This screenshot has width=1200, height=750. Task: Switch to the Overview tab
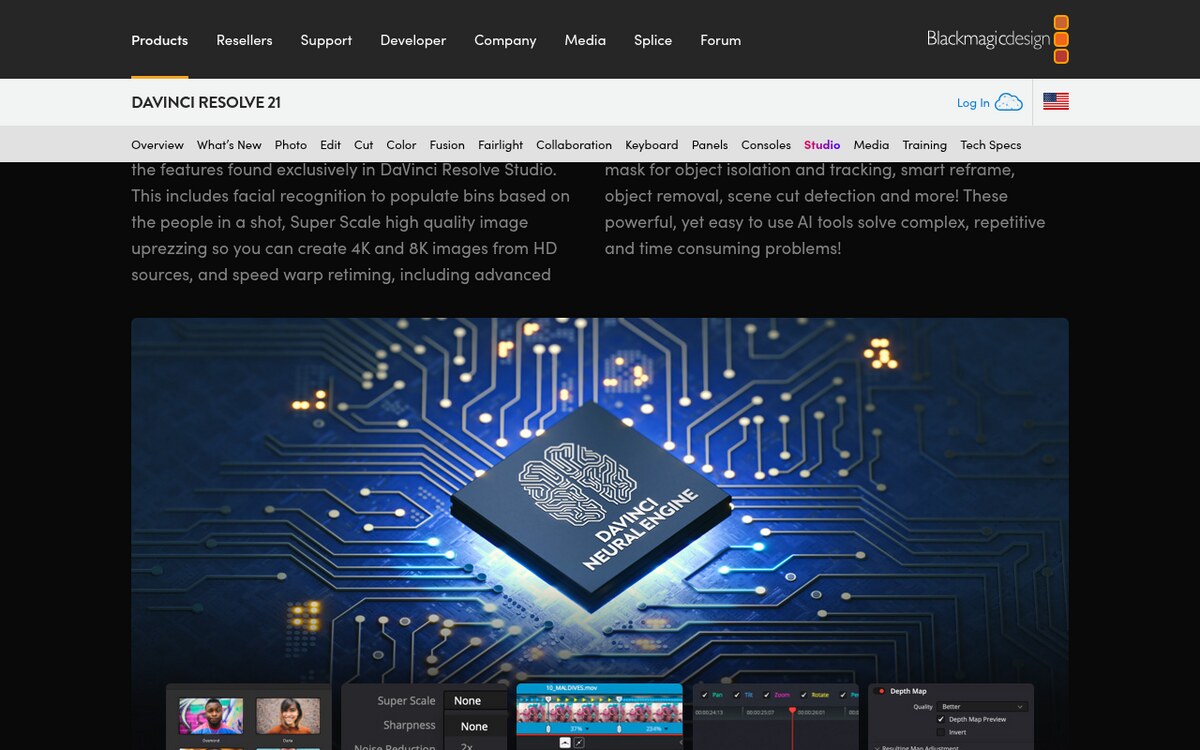[x=157, y=145]
